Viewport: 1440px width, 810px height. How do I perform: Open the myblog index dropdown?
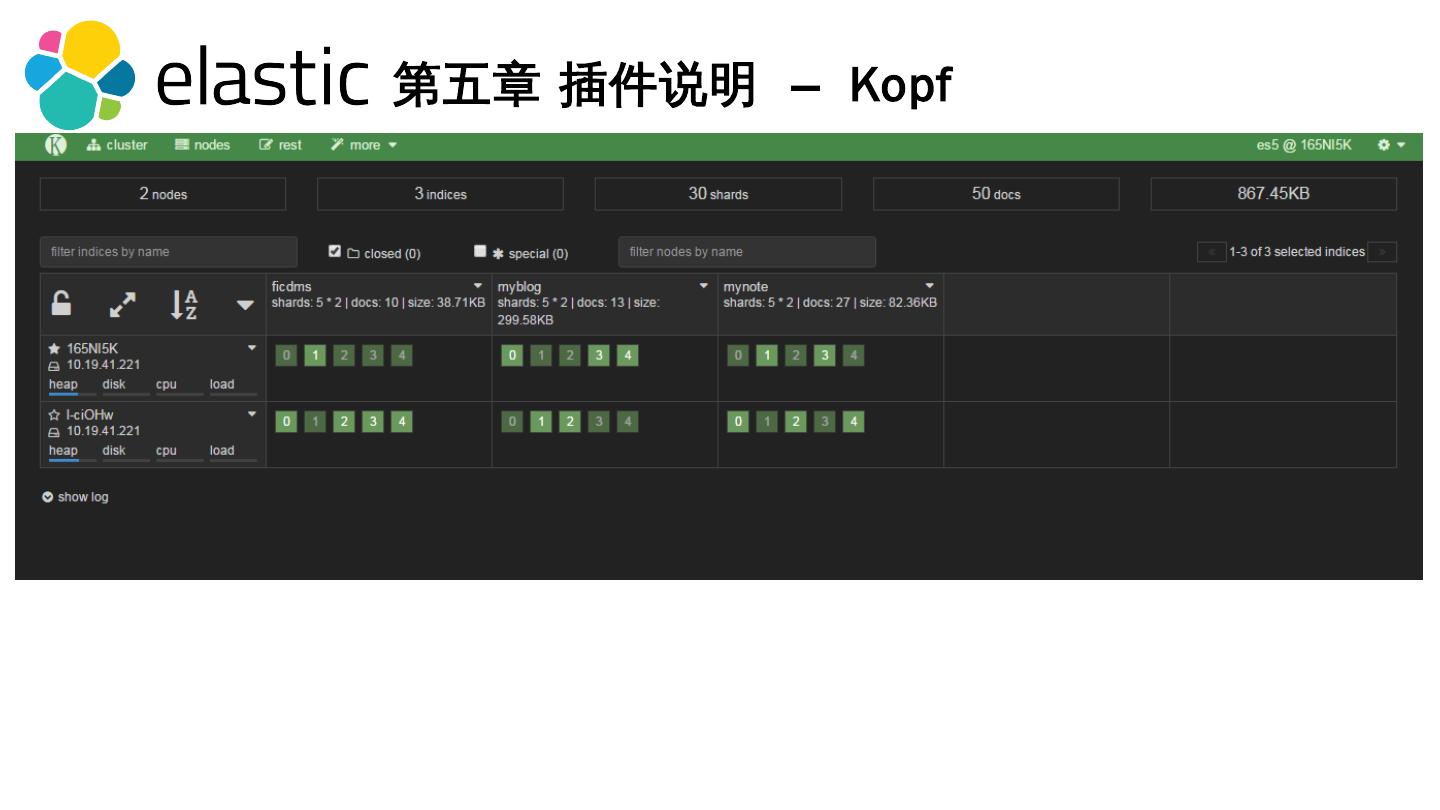coord(704,287)
